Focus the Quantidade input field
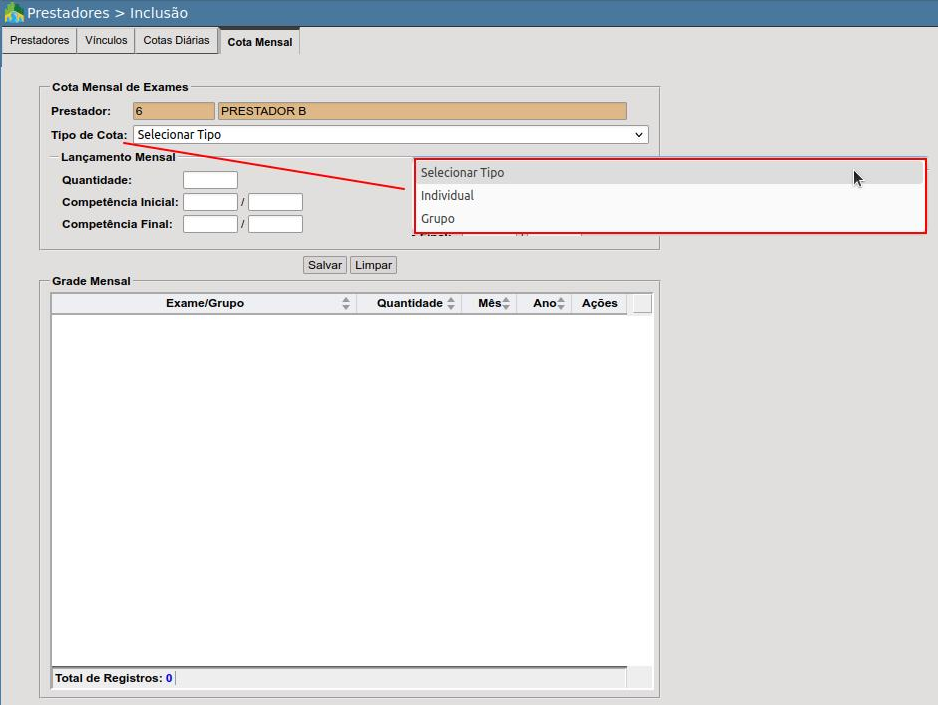938x705 pixels. coord(210,180)
